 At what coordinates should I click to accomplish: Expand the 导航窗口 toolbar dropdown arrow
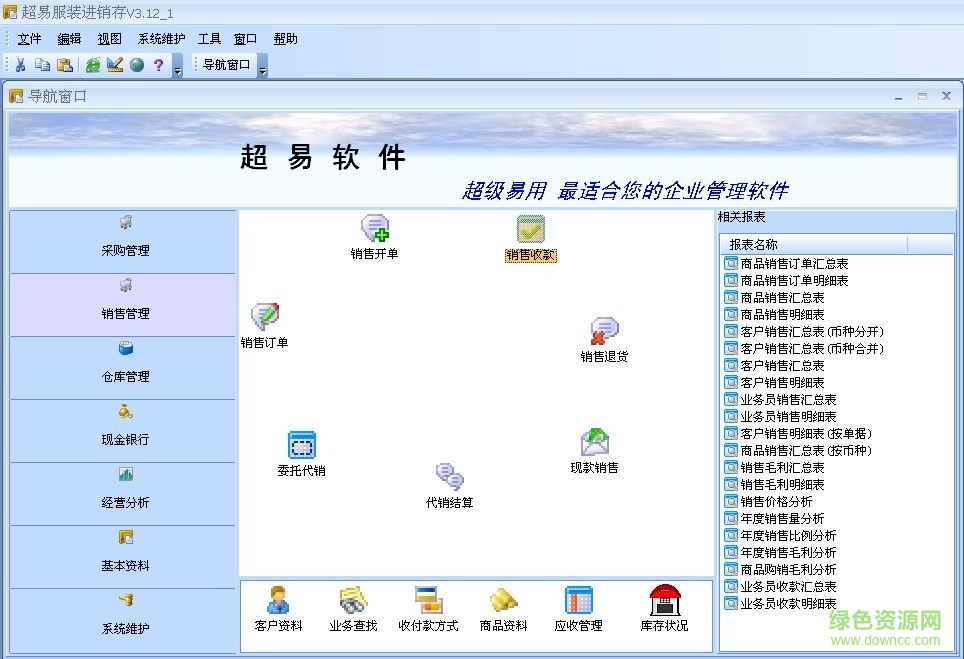coord(262,70)
